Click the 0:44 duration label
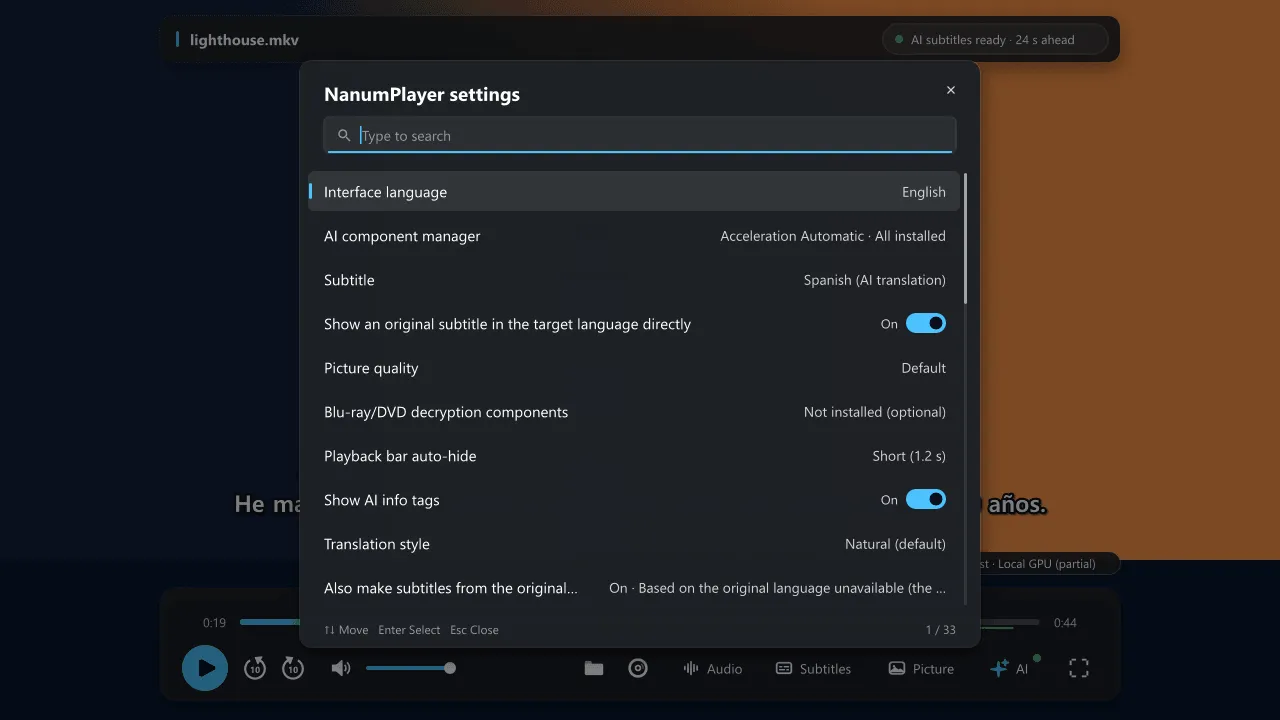Viewport: 1280px width, 720px height. (x=1065, y=622)
